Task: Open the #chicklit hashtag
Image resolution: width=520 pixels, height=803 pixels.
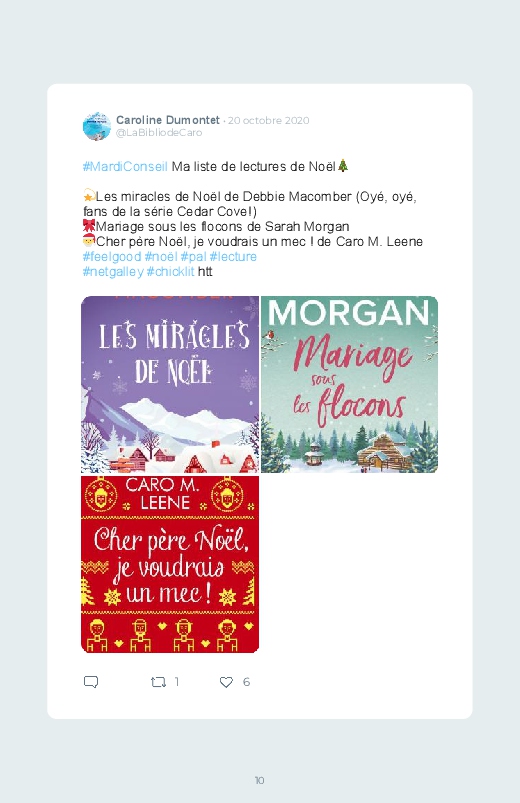Action: [171, 271]
